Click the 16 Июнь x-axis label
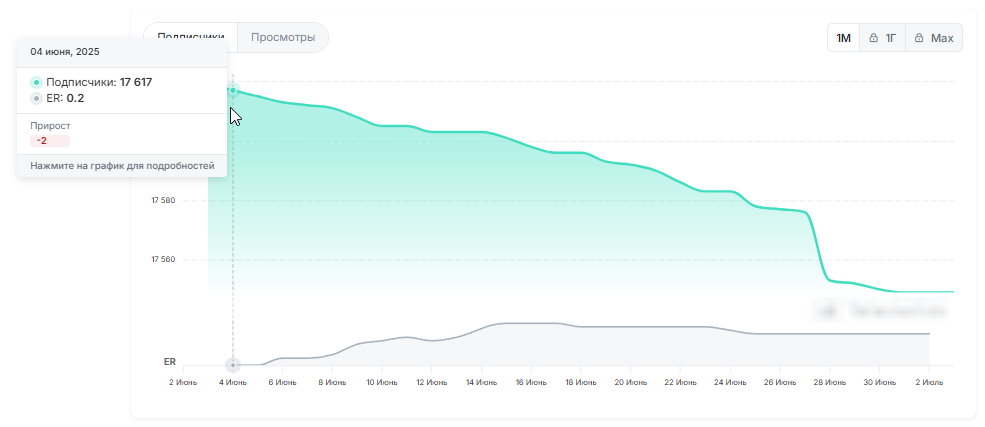 pyautogui.click(x=531, y=382)
